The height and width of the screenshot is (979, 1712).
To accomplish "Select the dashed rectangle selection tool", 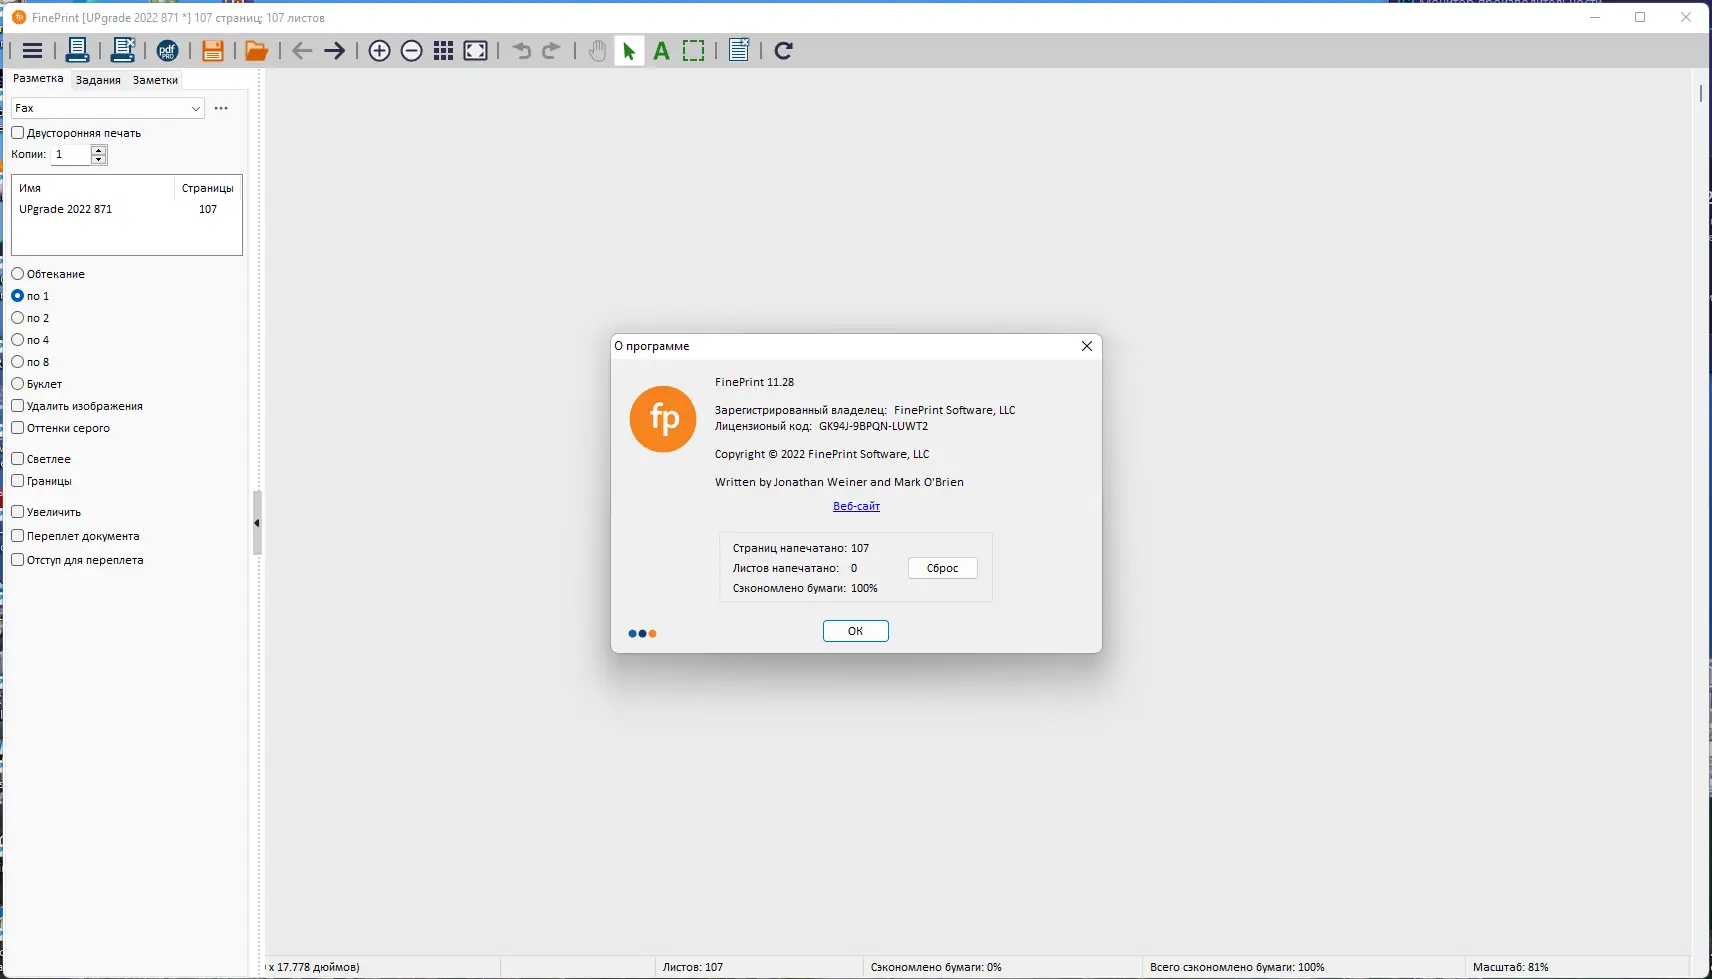I will pos(693,51).
